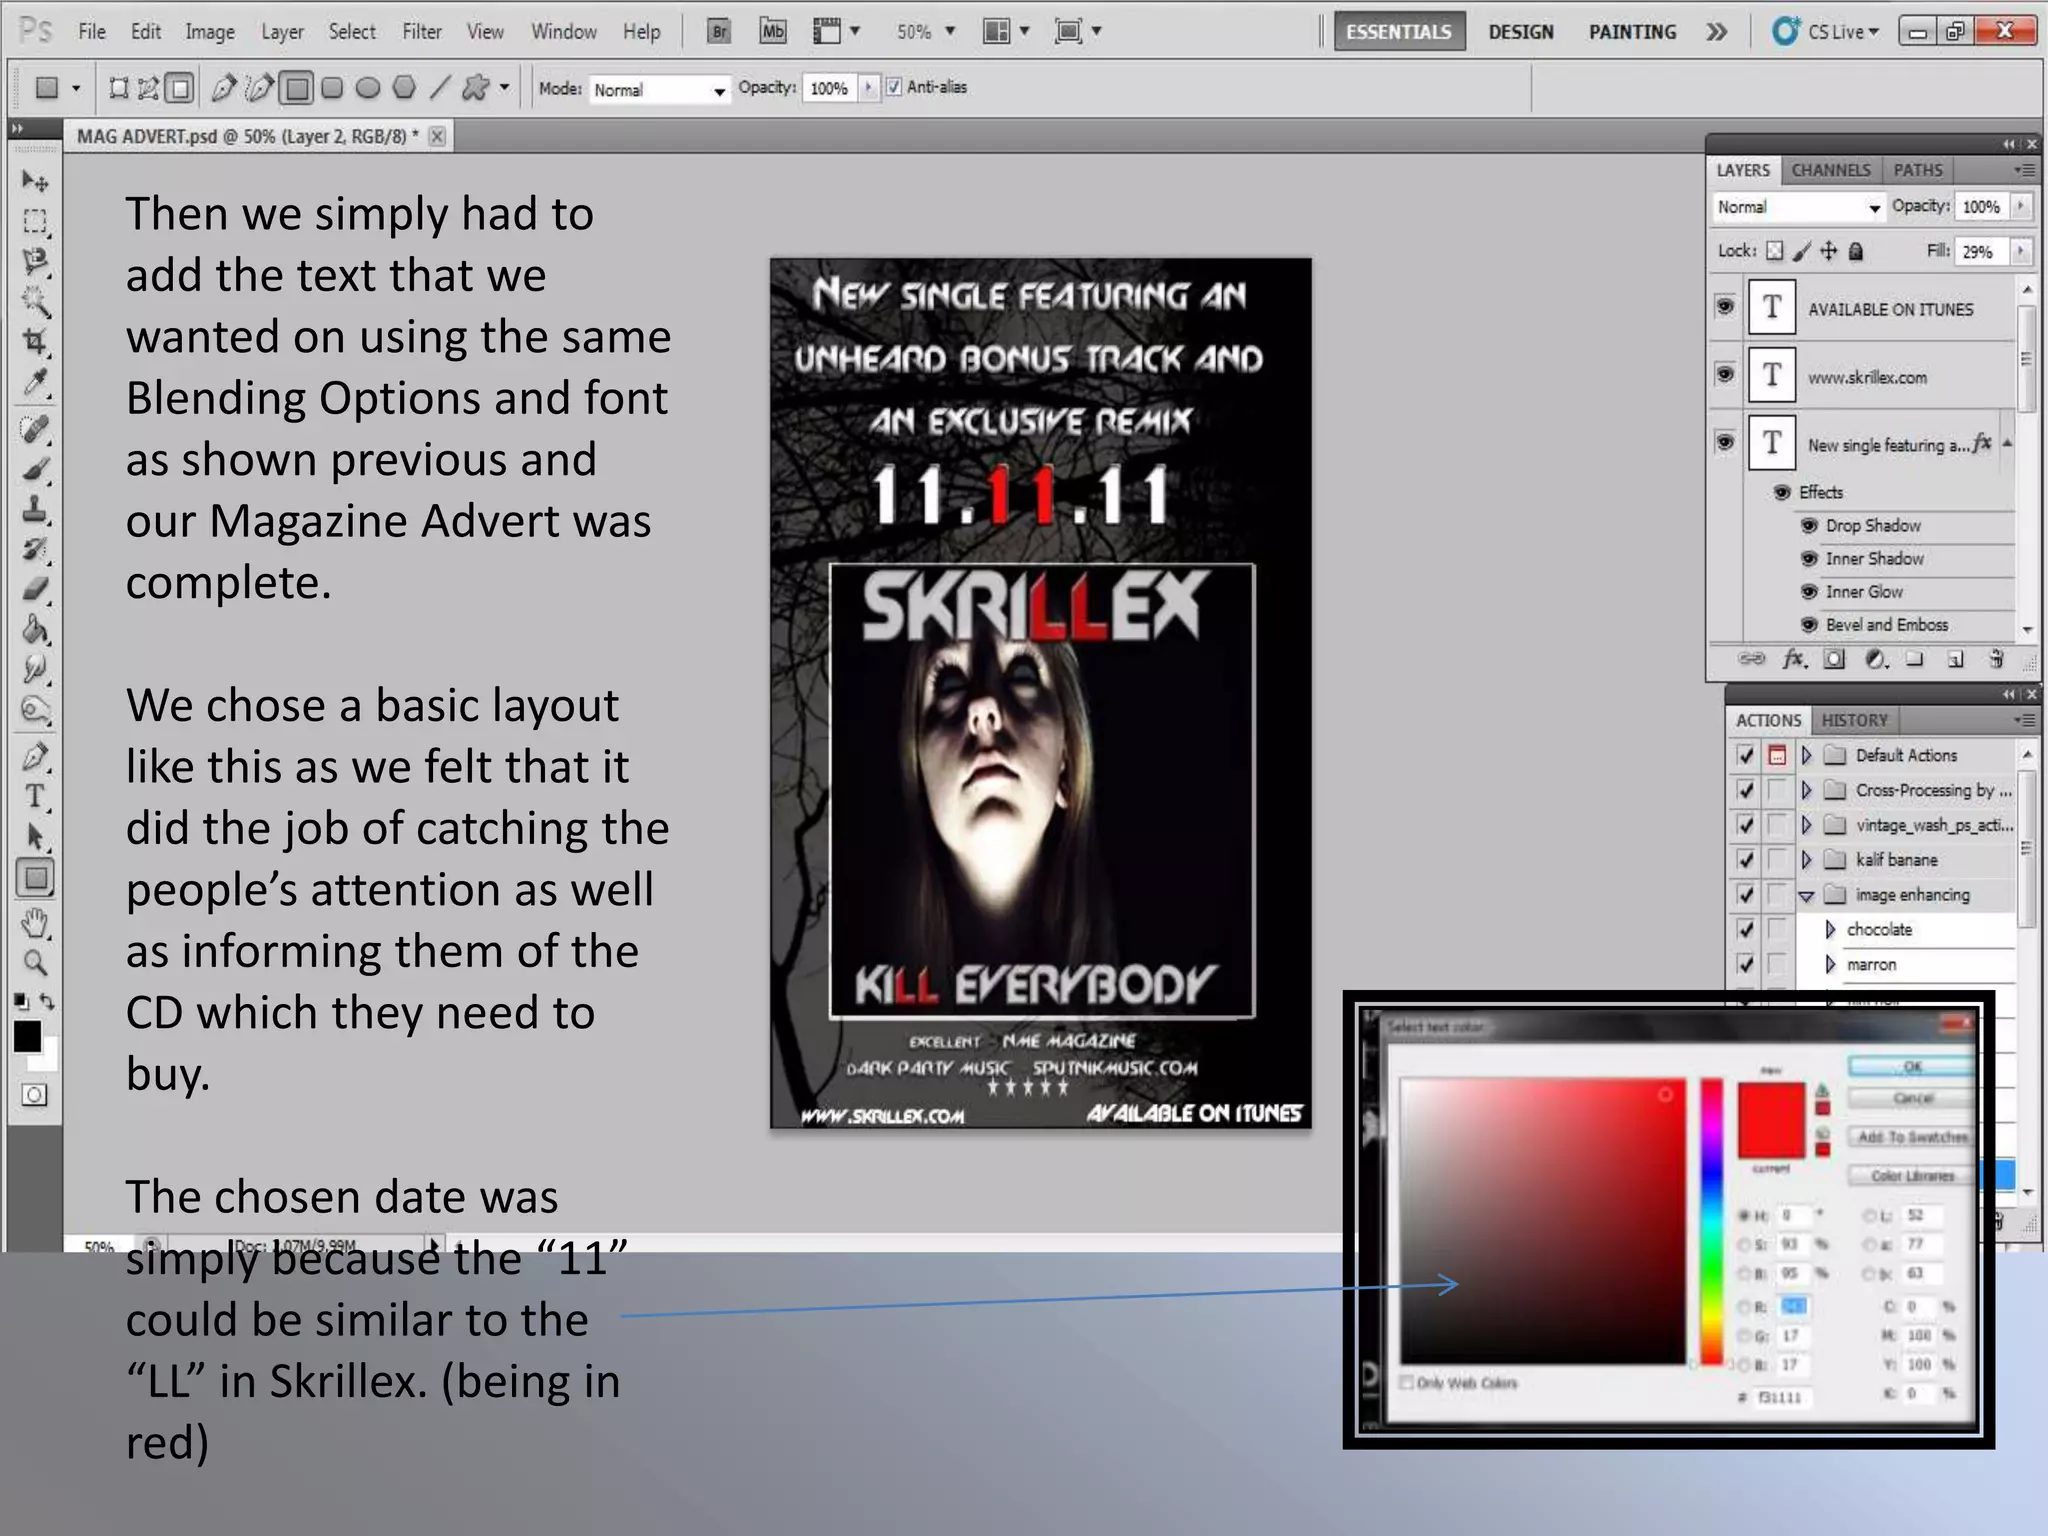Select the Eraser tool

pyautogui.click(x=35, y=589)
